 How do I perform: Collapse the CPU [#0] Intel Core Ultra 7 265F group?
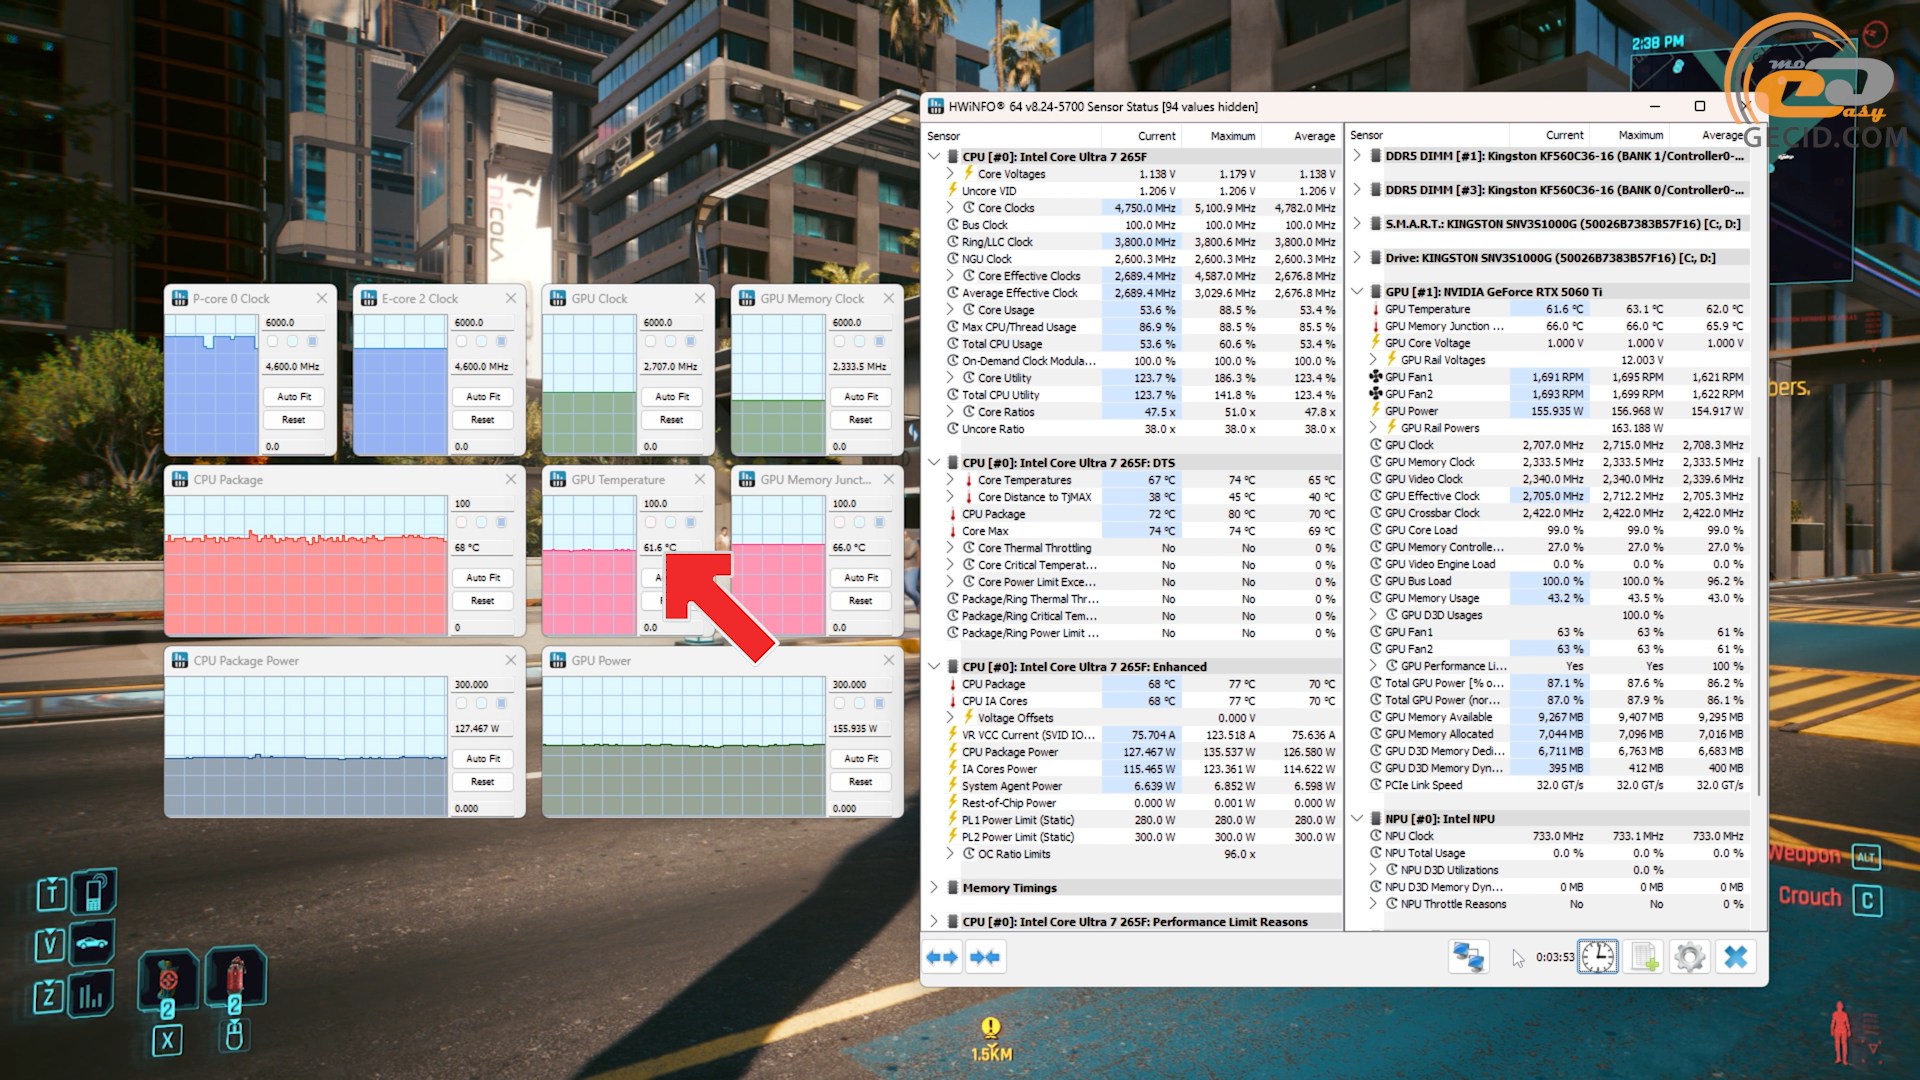(934, 157)
